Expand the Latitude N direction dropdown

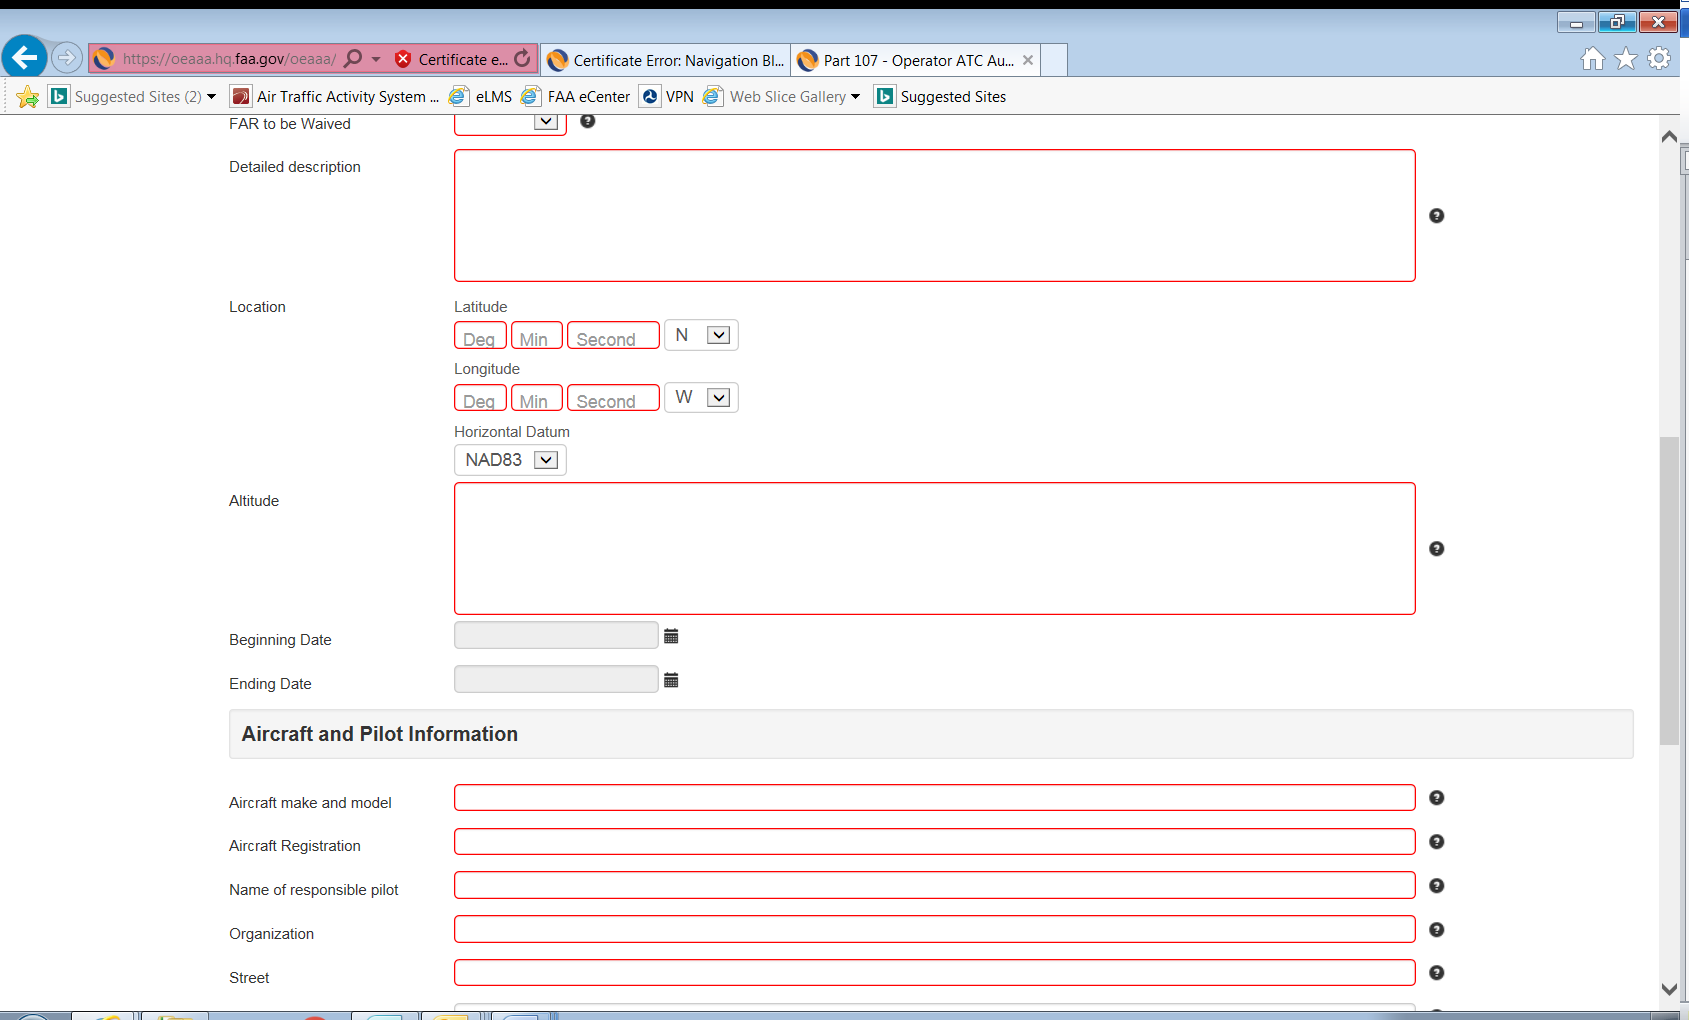(x=717, y=335)
